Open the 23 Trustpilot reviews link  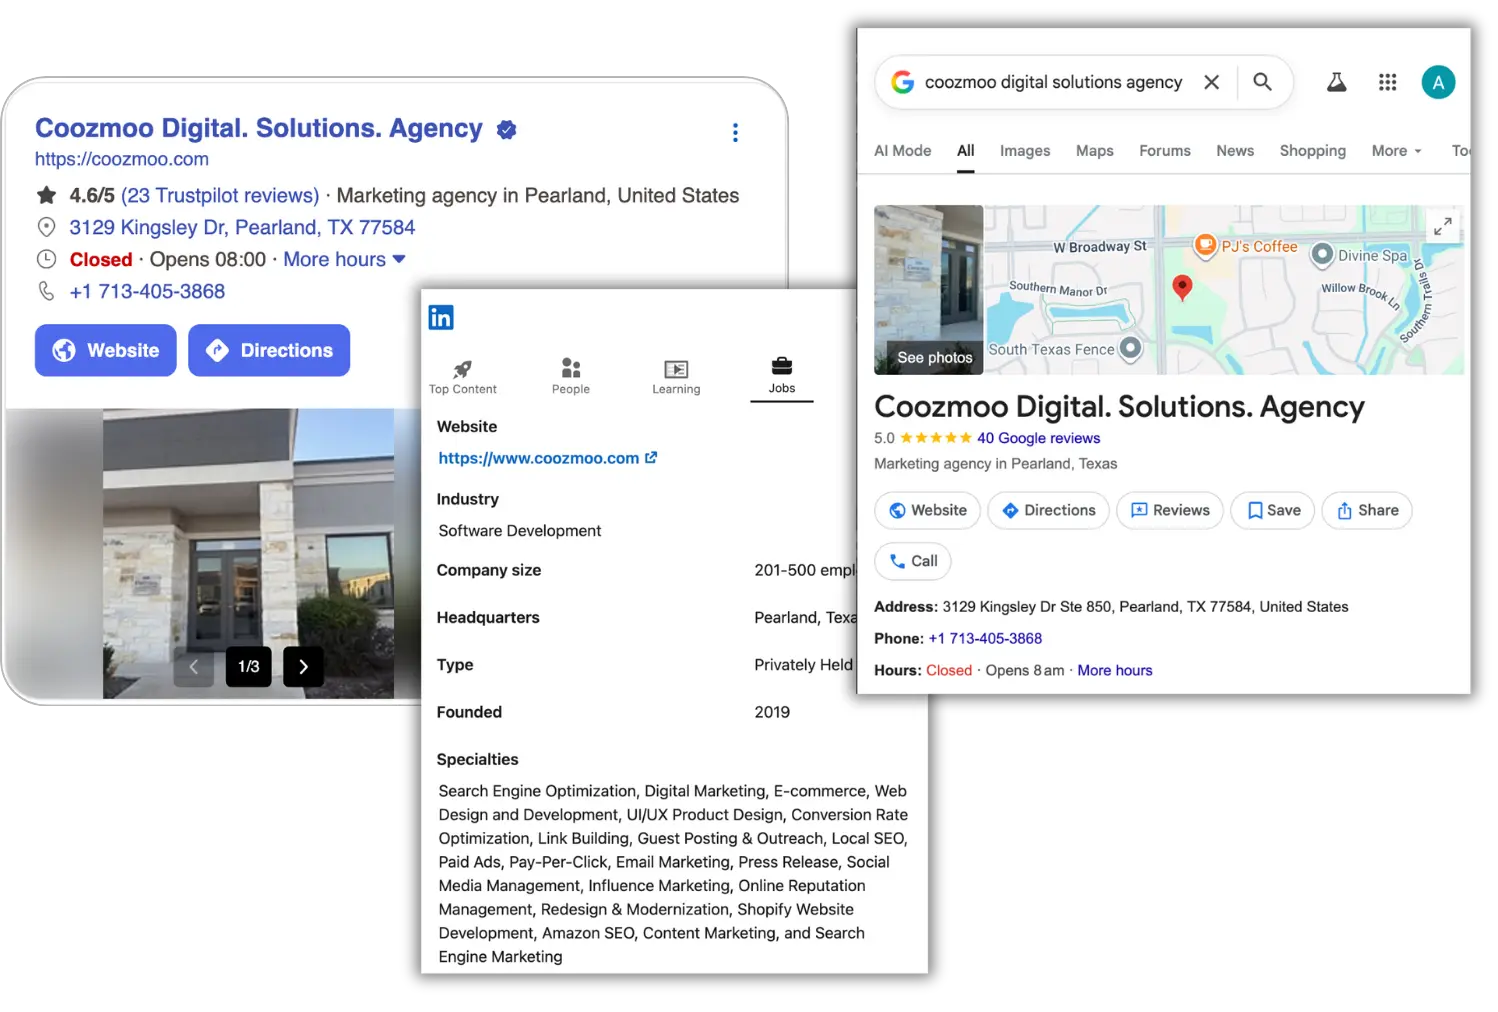pyautogui.click(x=220, y=196)
